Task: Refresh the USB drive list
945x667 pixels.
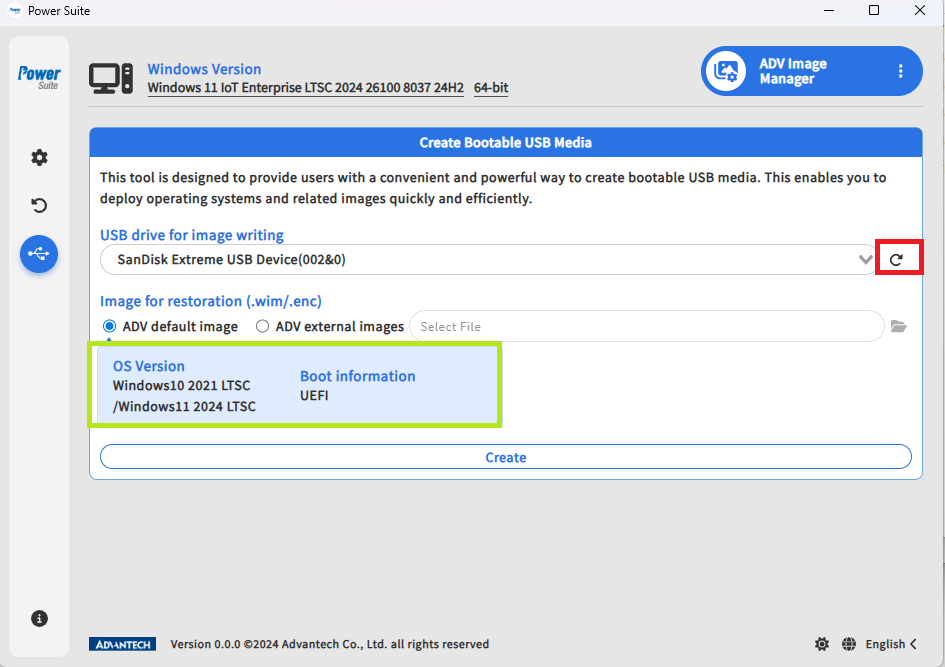Action: (896, 260)
